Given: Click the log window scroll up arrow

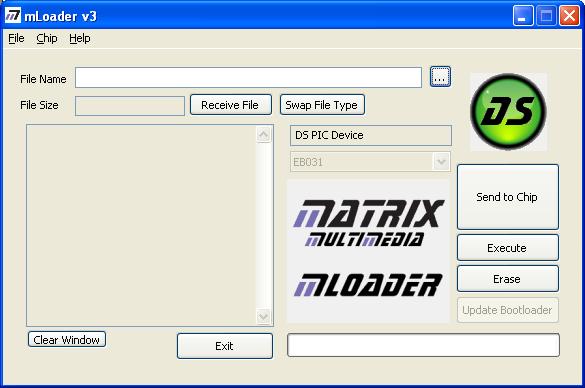Looking at the screenshot, I should click(263, 135).
